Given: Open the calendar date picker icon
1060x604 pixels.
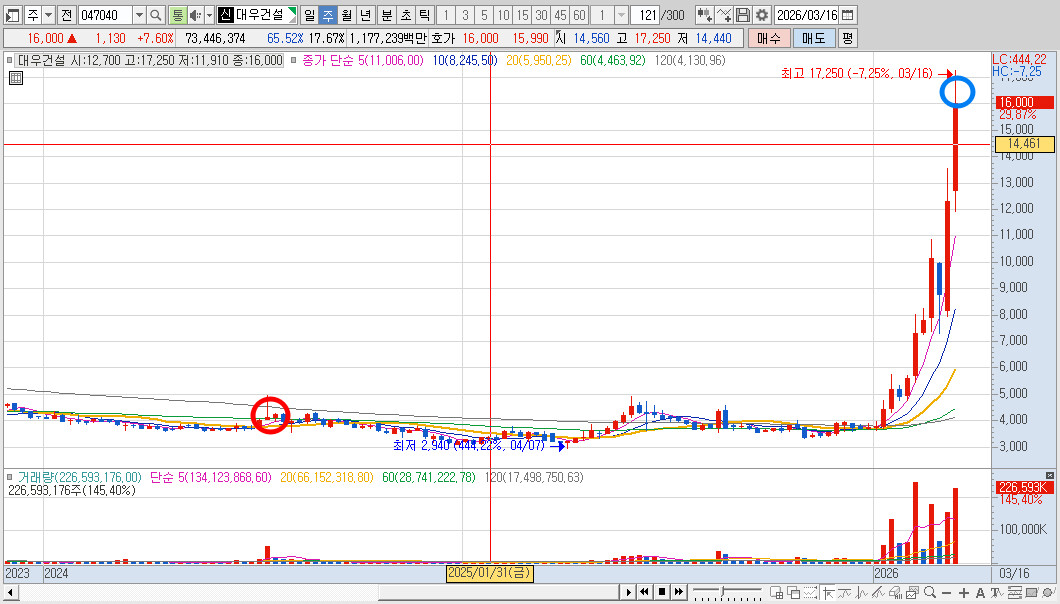Looking at the screenshot, I should [x=848, y=15].
